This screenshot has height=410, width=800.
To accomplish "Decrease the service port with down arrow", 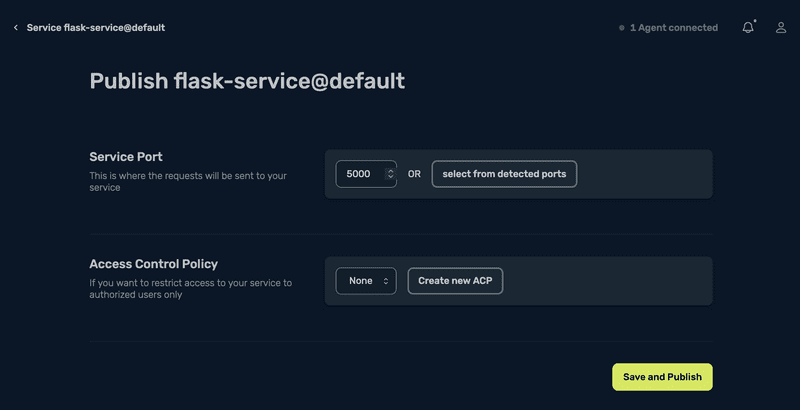I will pos(390,178).
